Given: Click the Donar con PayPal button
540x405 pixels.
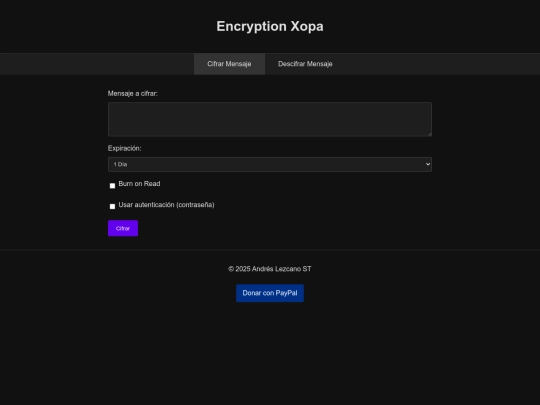Looking at the screenshot, I should [270, 293].
